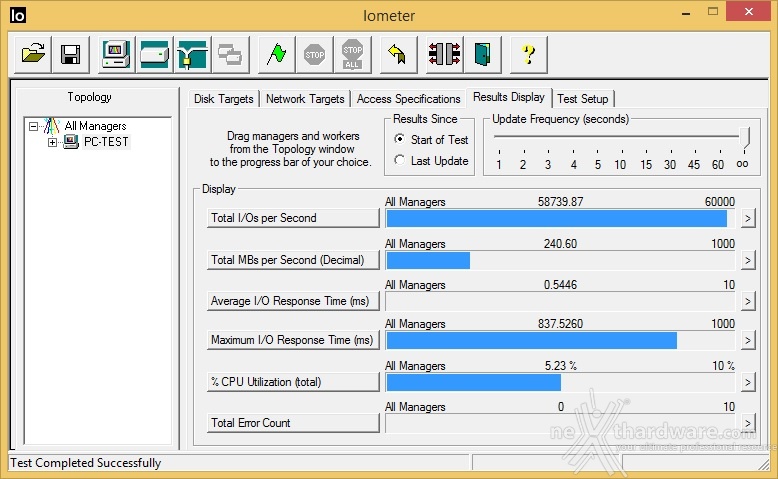This screenshot has height=479, width=778.
Task: Click Total MBs per Second (Decimal) button
Action: 293,260
